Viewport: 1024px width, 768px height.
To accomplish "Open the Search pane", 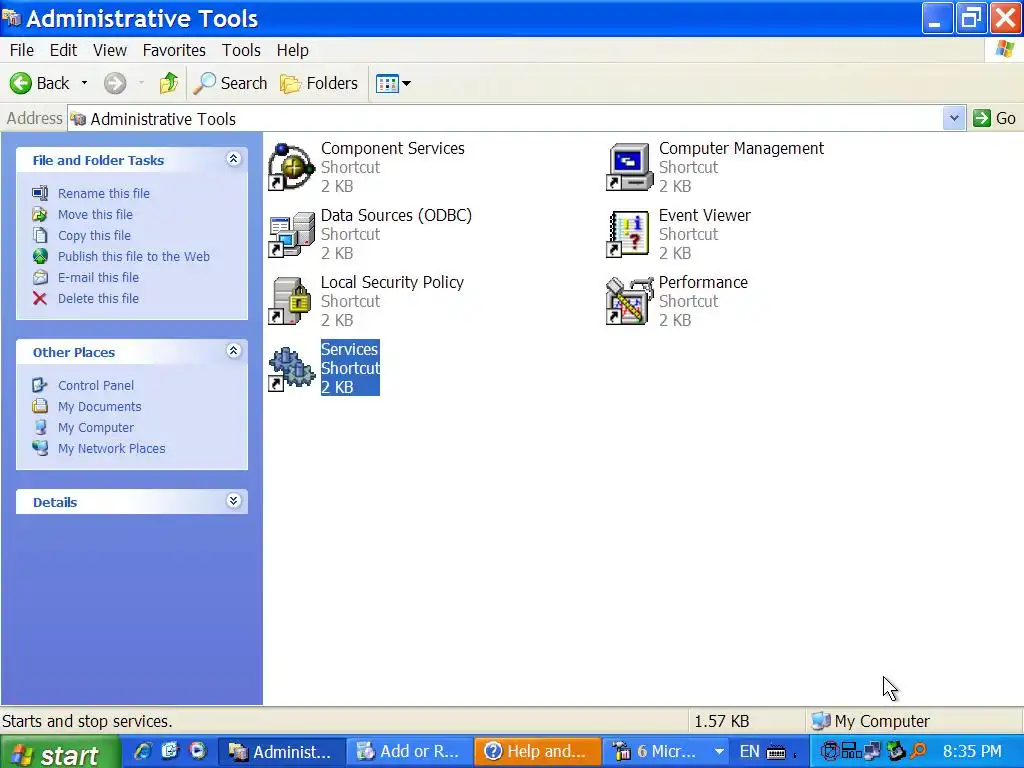I will tap(231, 83).
